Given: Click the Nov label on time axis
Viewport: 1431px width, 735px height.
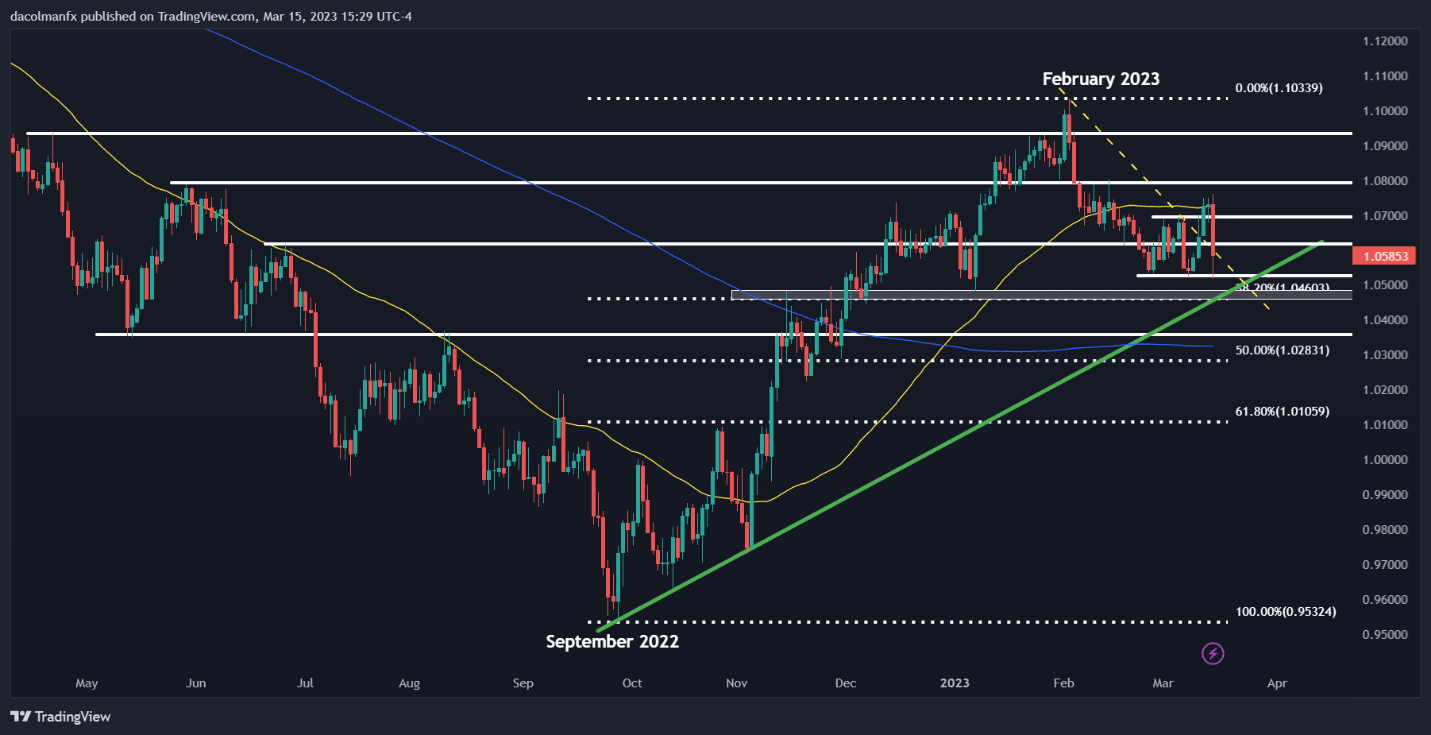Looking at the screenshot, I should (737, 684).
